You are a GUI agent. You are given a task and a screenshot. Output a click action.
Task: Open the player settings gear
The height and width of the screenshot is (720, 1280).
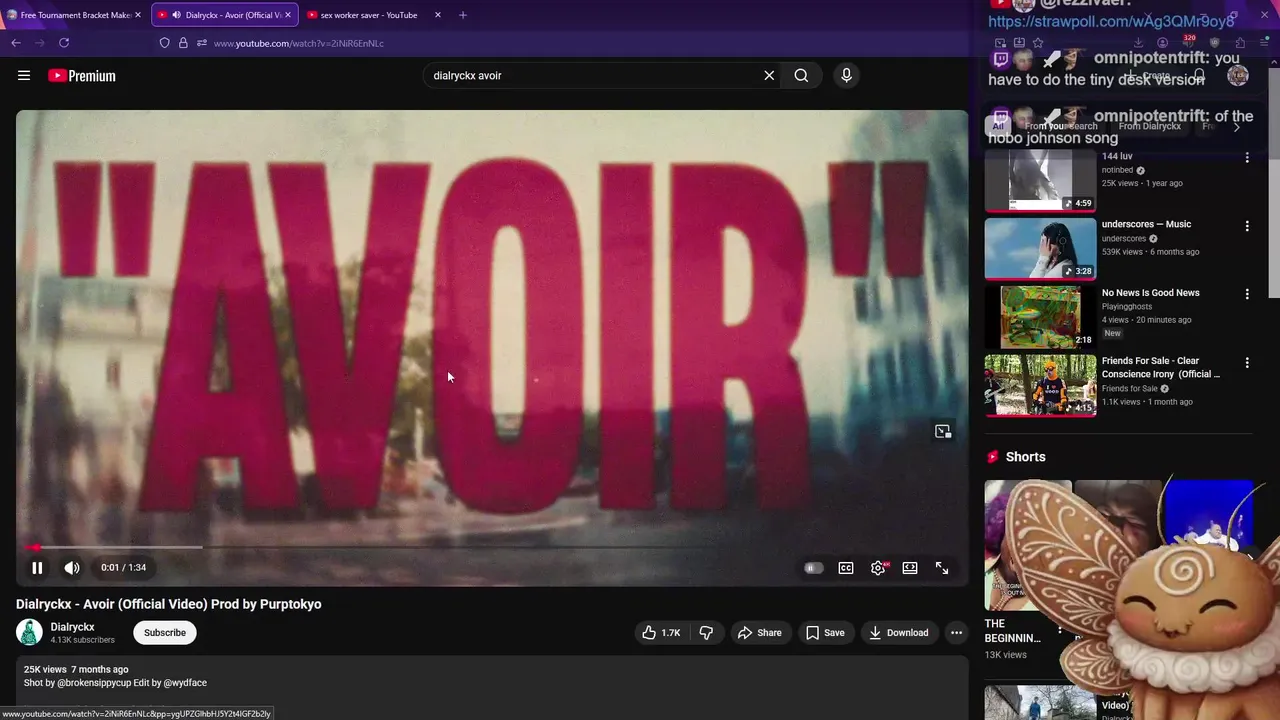click(x=878, y=568)
